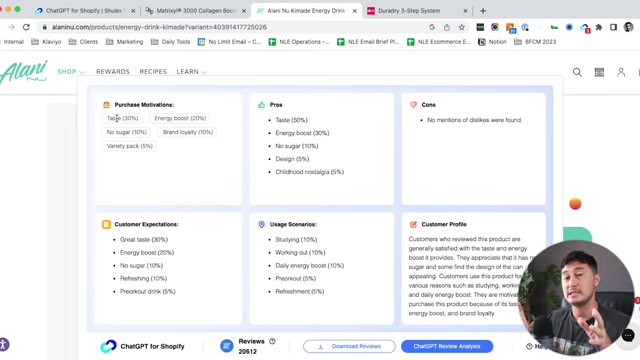640x360 pixels.
Task: Click the Pros thumbs-up icon
Action: tap(261, 105)
